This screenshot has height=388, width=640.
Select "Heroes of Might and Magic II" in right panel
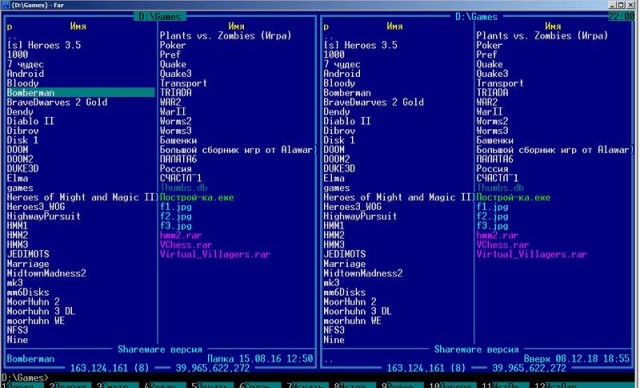tap(397, 197)
